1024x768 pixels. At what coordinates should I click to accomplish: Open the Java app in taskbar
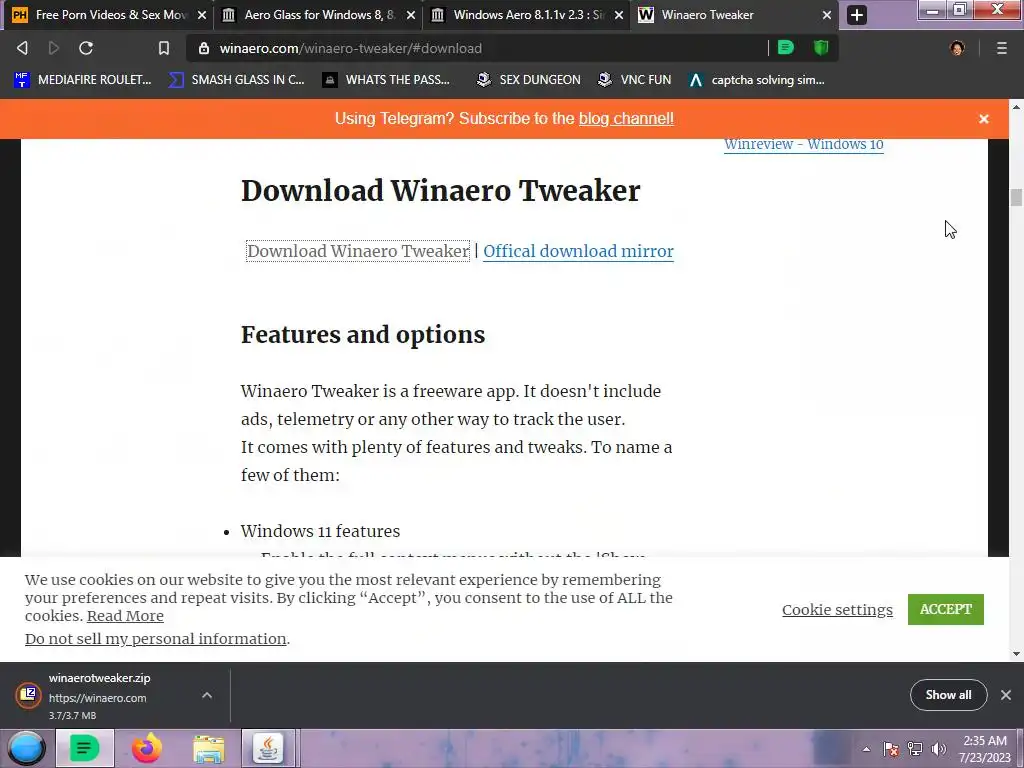268,748
